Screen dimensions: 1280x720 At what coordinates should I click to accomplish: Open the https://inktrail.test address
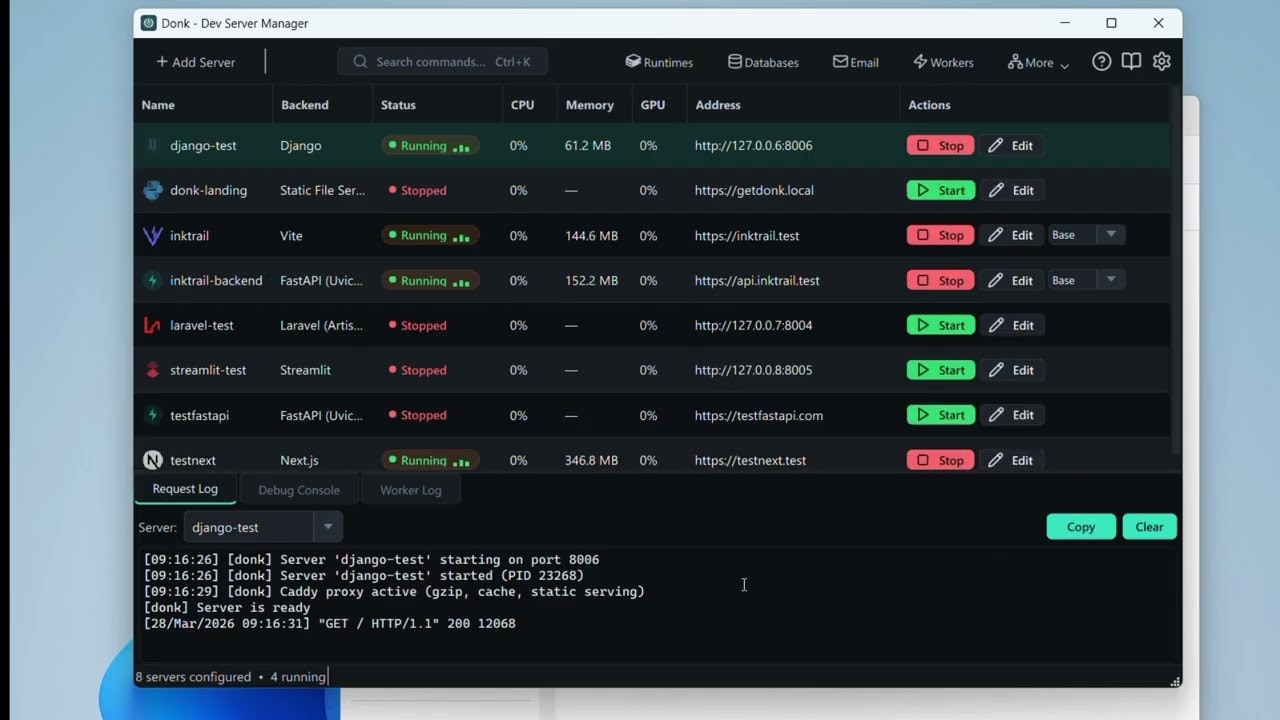tap(747, 236)
